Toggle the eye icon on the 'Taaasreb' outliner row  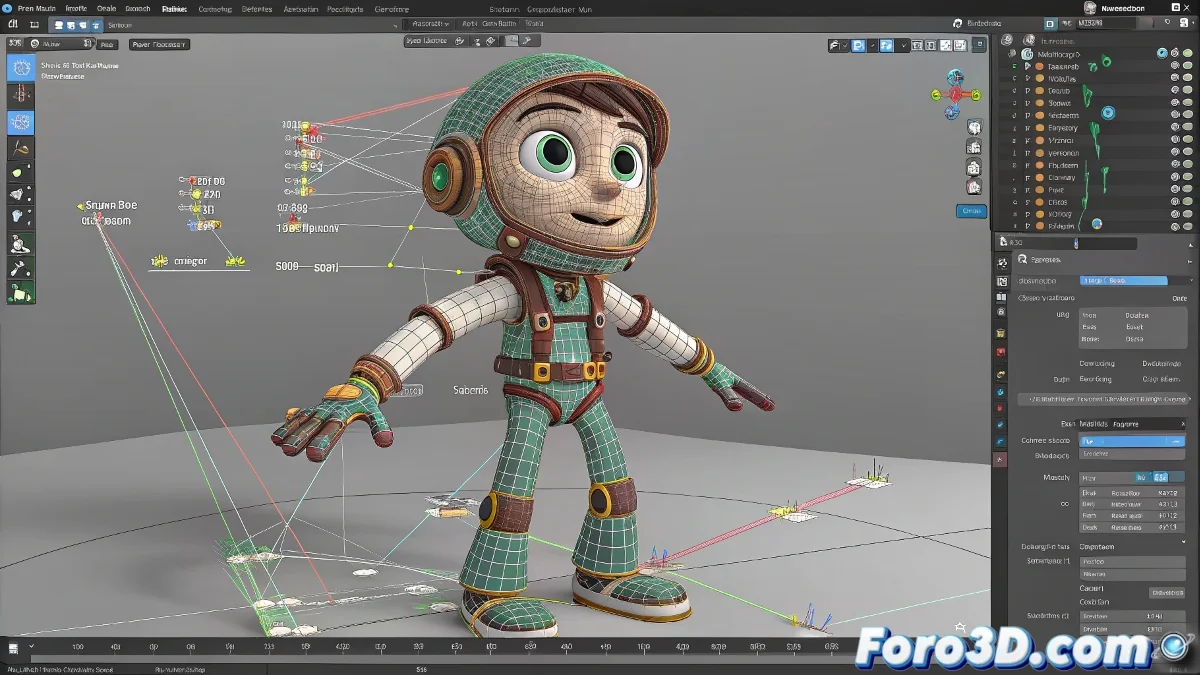[x=1175, y=65]
